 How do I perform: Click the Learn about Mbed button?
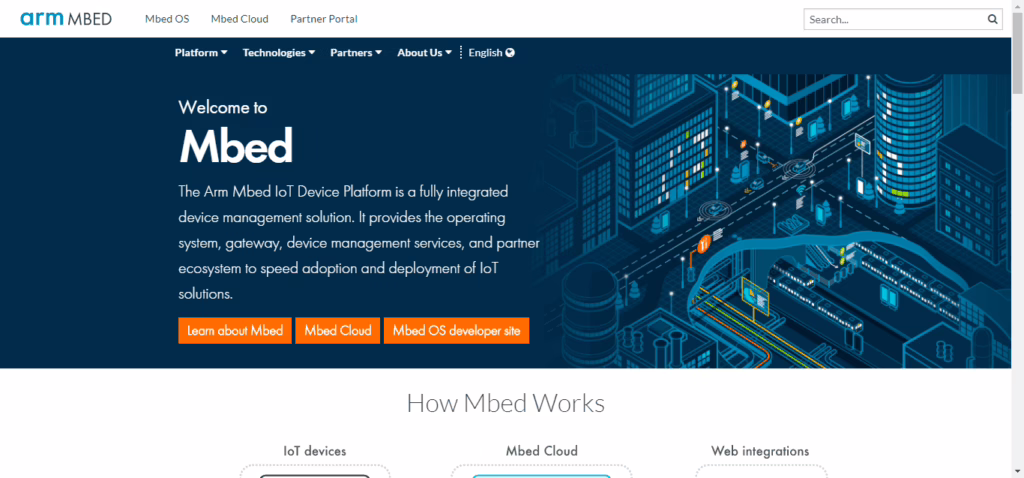[235, 330]
